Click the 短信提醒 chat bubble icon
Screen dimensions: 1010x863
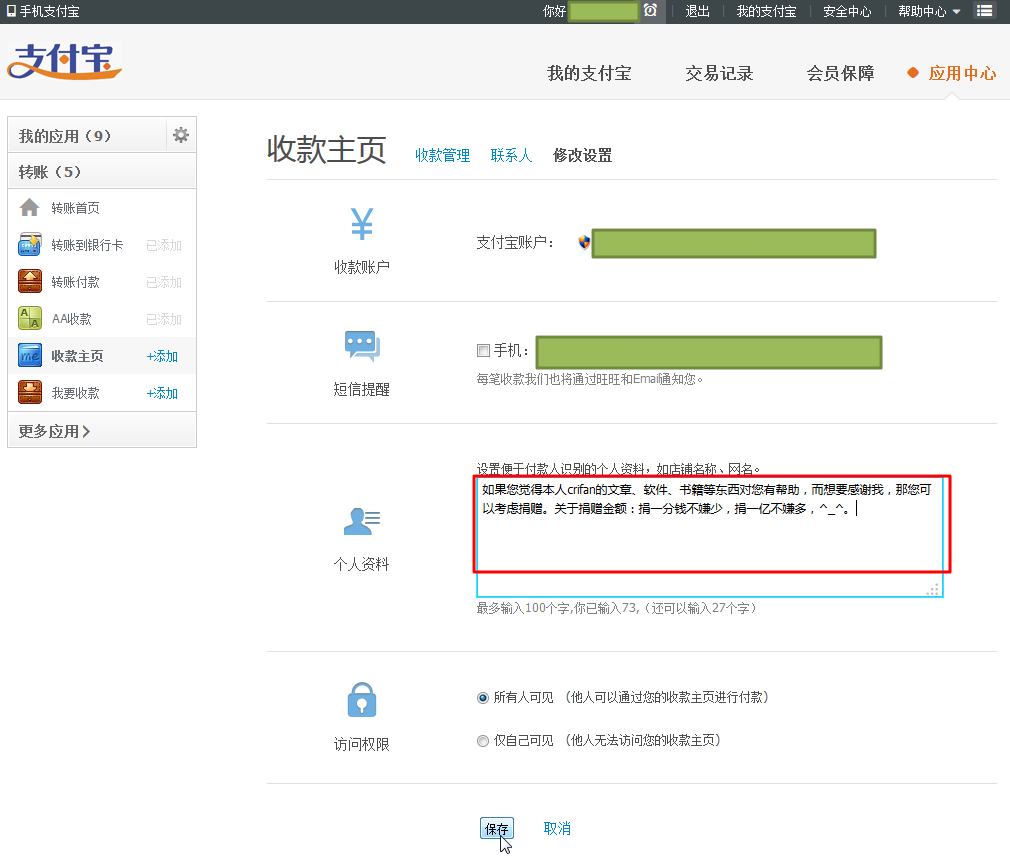(362, 346)
